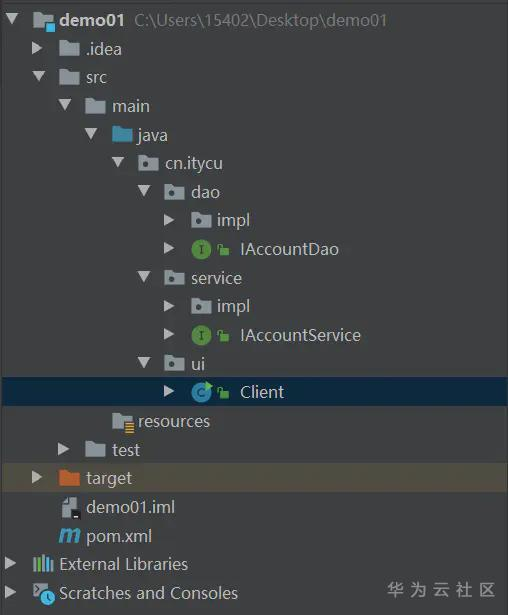Select the cn.itycu package
Viewport: 508px width, 615px height.
tap(194, 164)
